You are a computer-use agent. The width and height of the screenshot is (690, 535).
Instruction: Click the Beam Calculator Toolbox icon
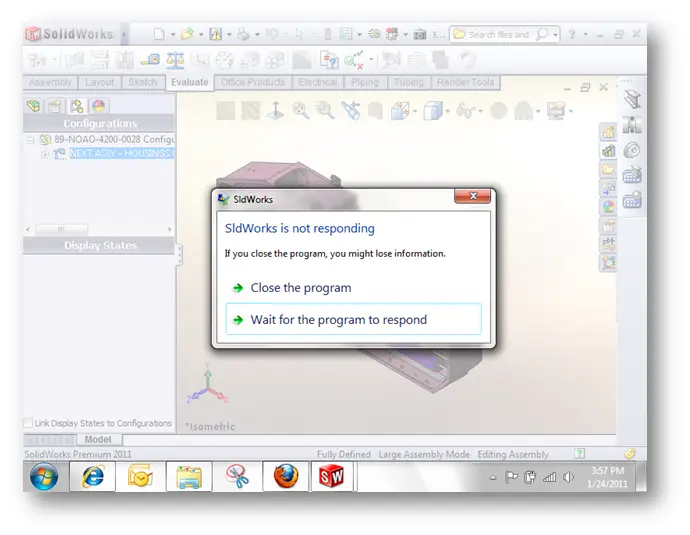point(632,175)
